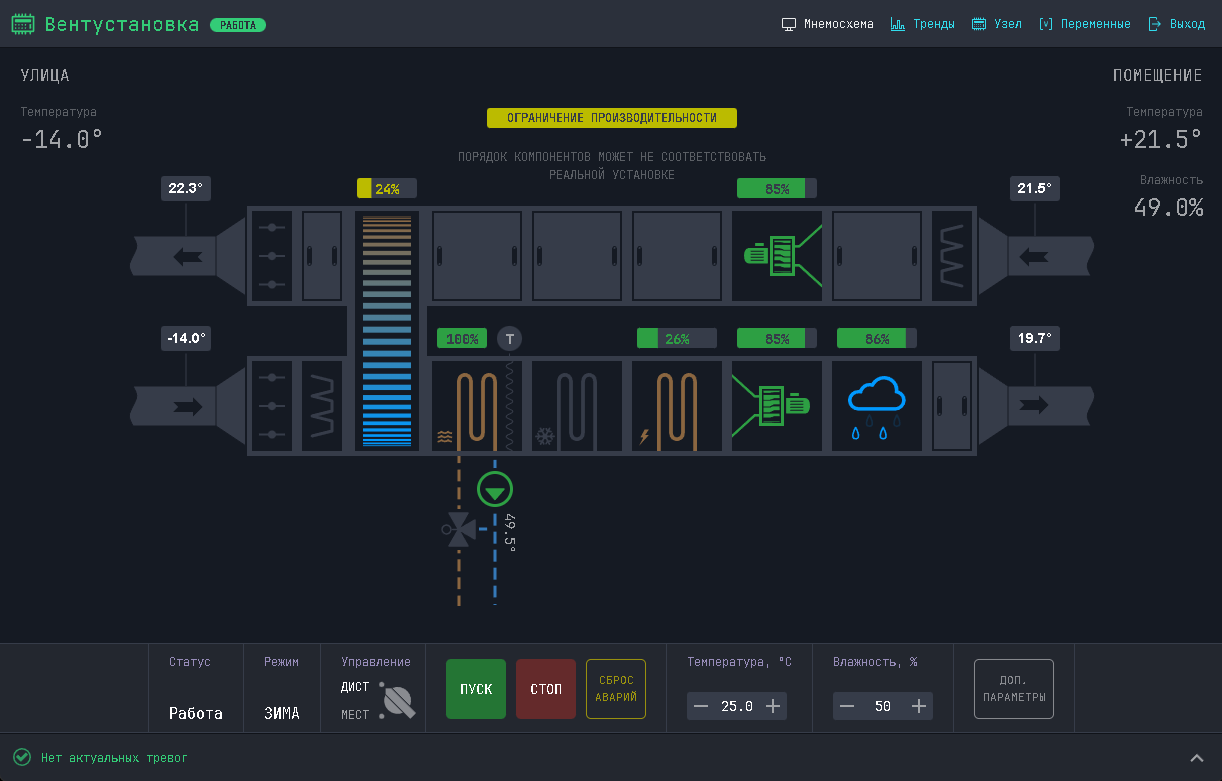Go to the Узел tab
The width and height of the screenshot is (1222, 781).
click(x=997, y=24)
